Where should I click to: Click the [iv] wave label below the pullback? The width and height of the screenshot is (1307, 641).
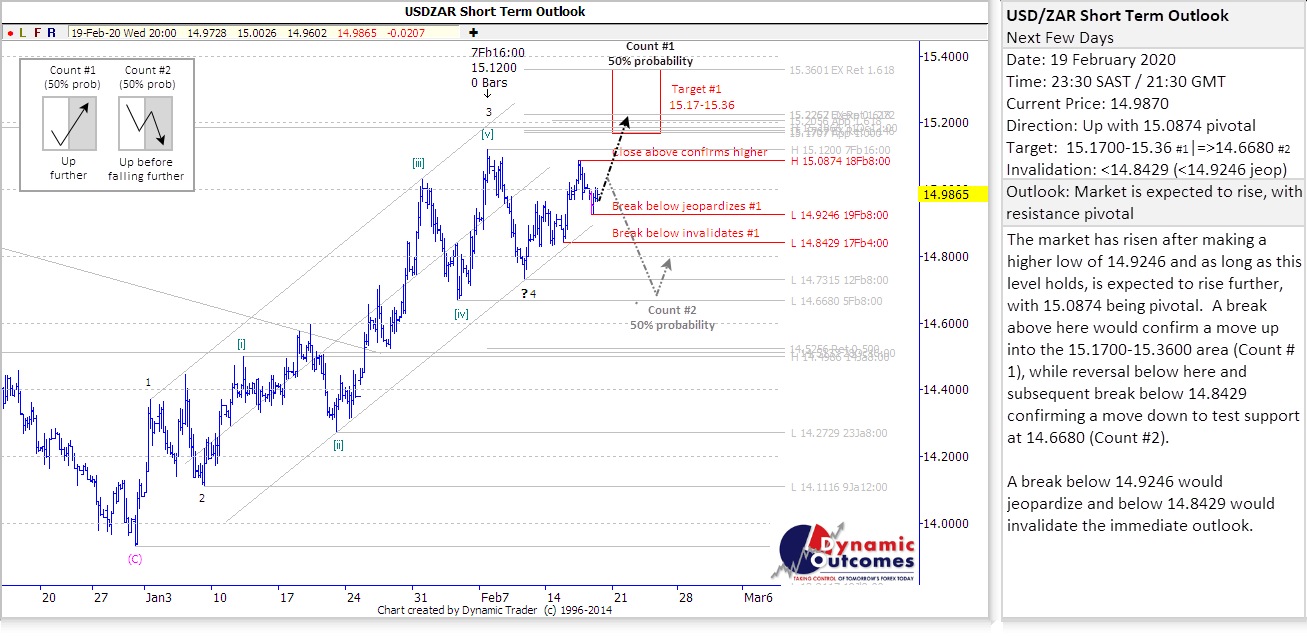pyautogui.click(x=461, y=314)
